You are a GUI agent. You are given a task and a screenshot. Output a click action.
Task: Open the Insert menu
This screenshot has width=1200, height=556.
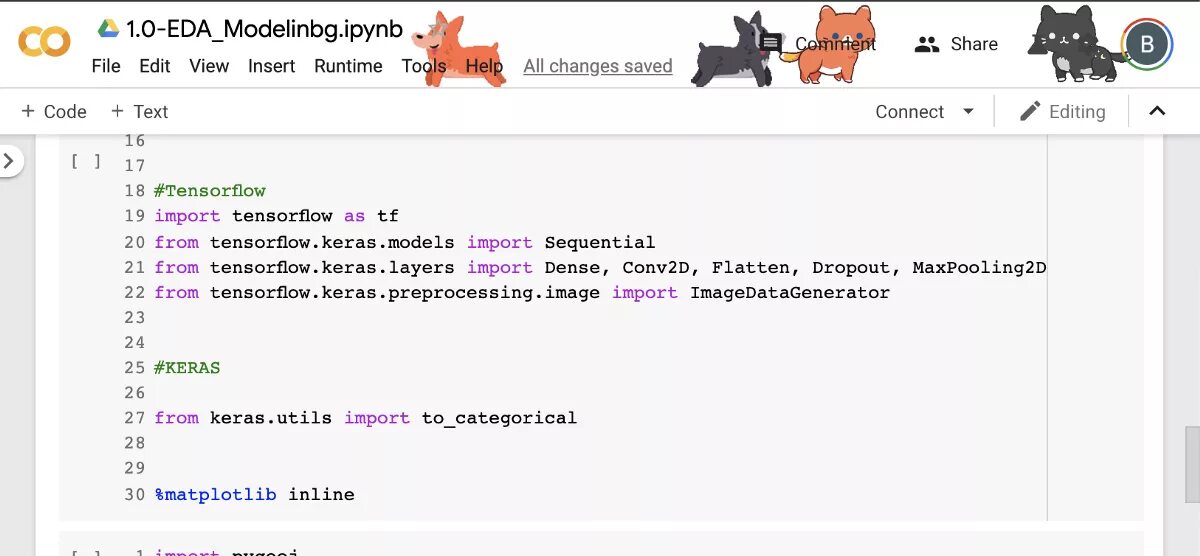point(272,66)
